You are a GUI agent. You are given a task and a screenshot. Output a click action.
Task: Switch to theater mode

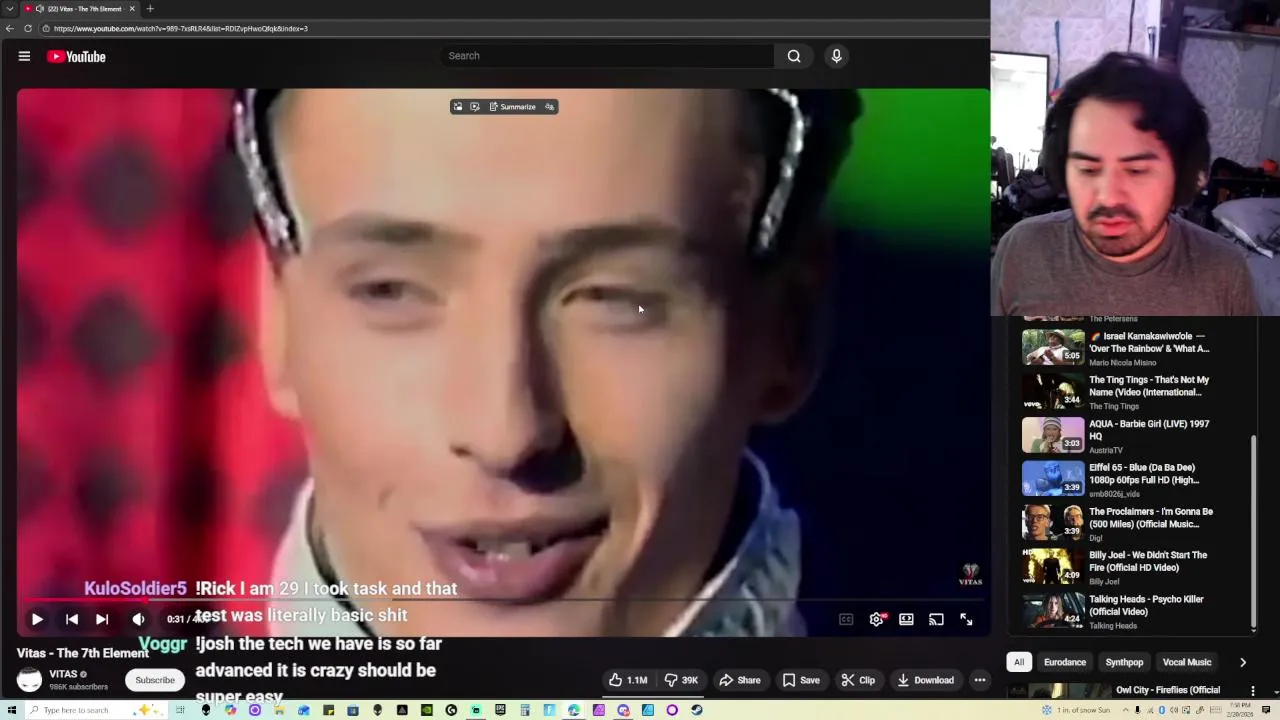pos(906,620)
